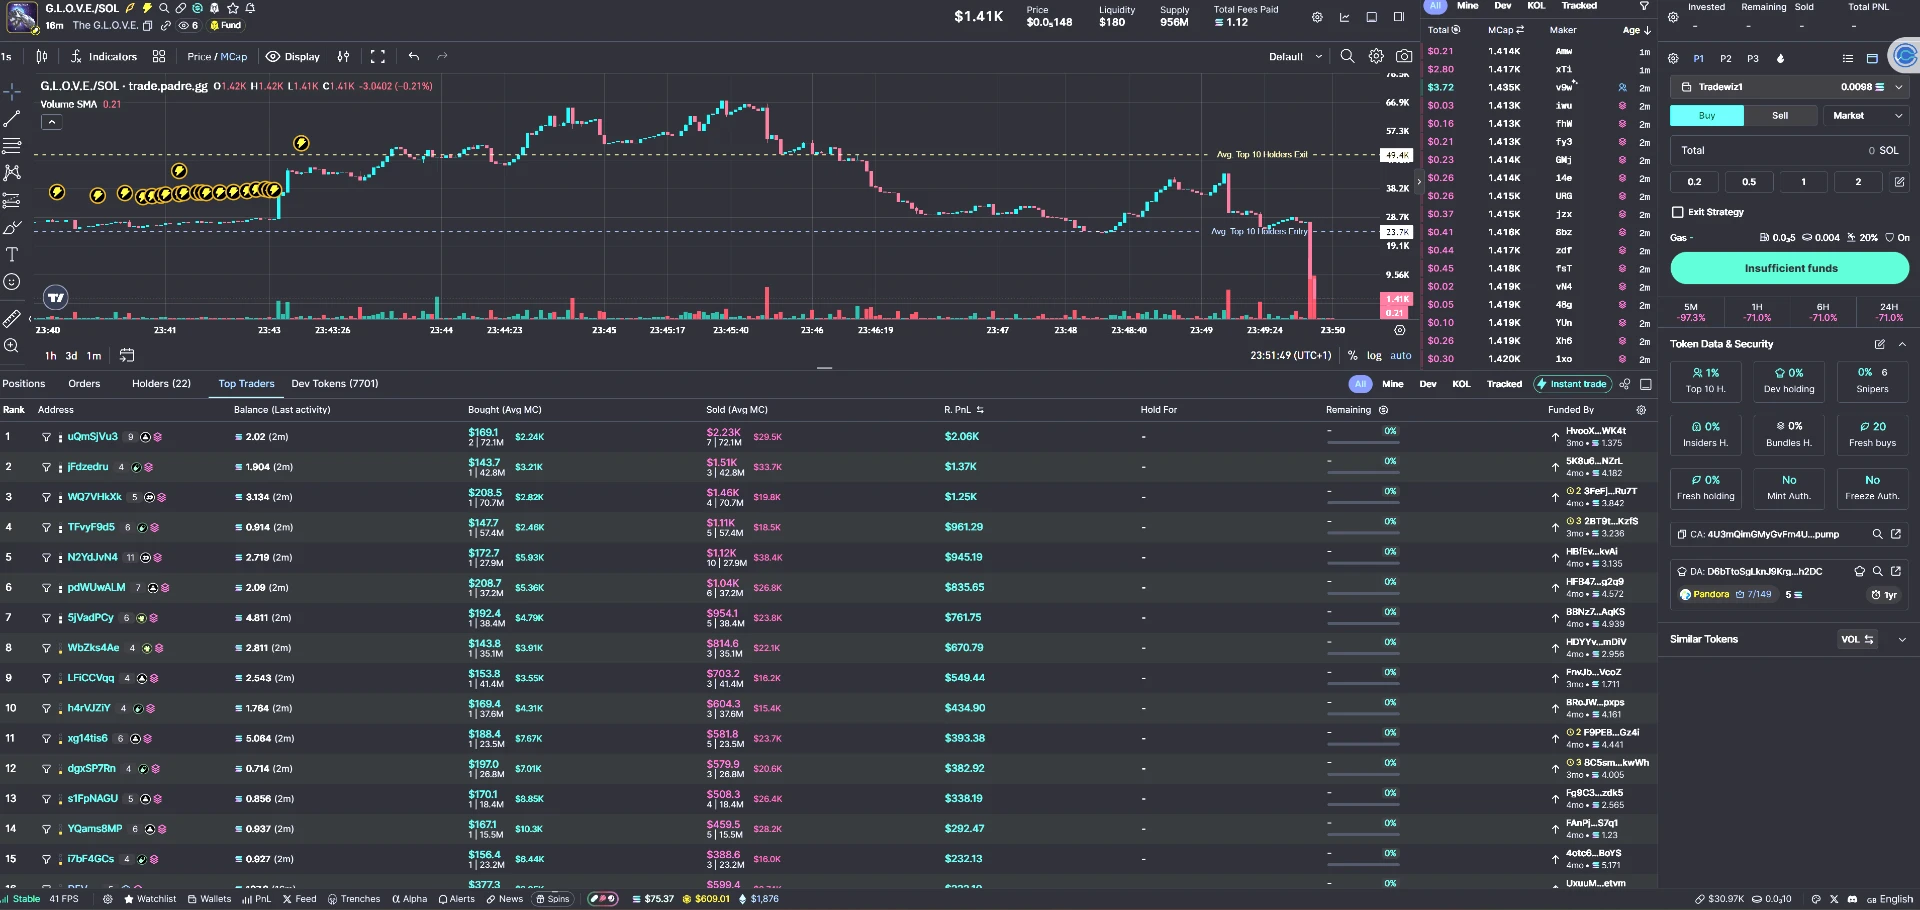
Task: Open the Pandora dev label link
Action: coord(1711,595)
